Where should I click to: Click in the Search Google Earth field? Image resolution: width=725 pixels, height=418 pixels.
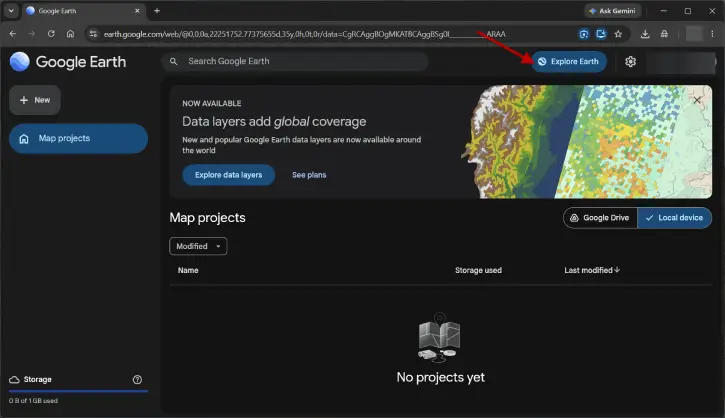click(295, 61)
